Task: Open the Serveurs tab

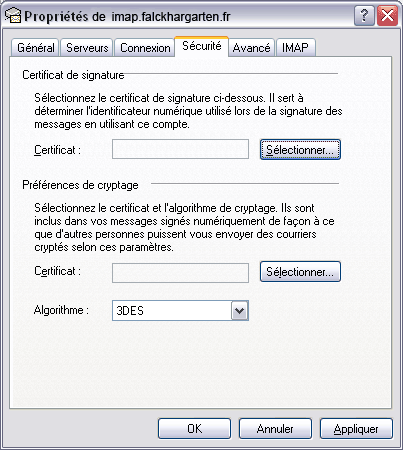Action: [x=87, y=48]
